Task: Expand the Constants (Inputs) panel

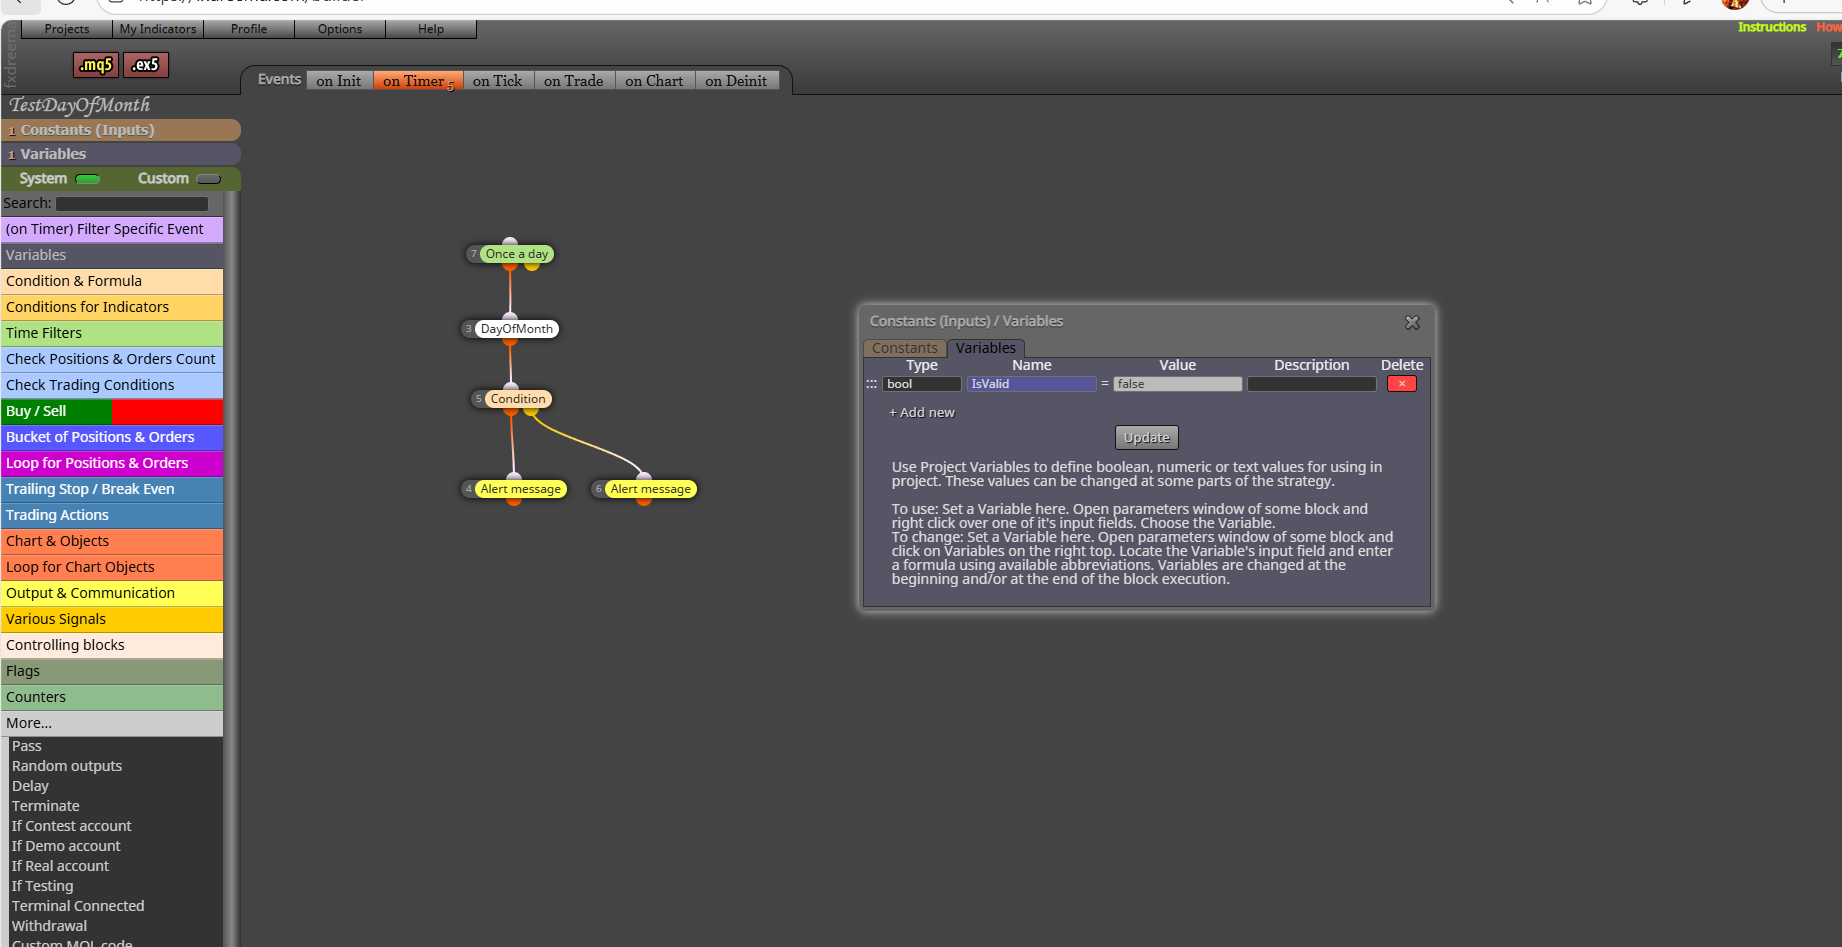Action: coord(120,130)
